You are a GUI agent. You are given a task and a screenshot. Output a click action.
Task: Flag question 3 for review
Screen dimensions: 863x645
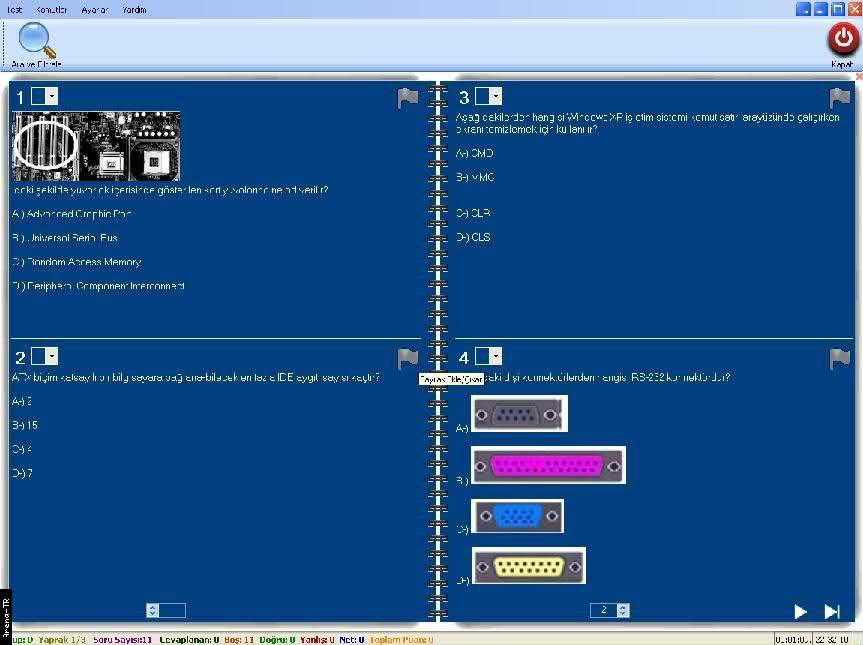[840, 98]
